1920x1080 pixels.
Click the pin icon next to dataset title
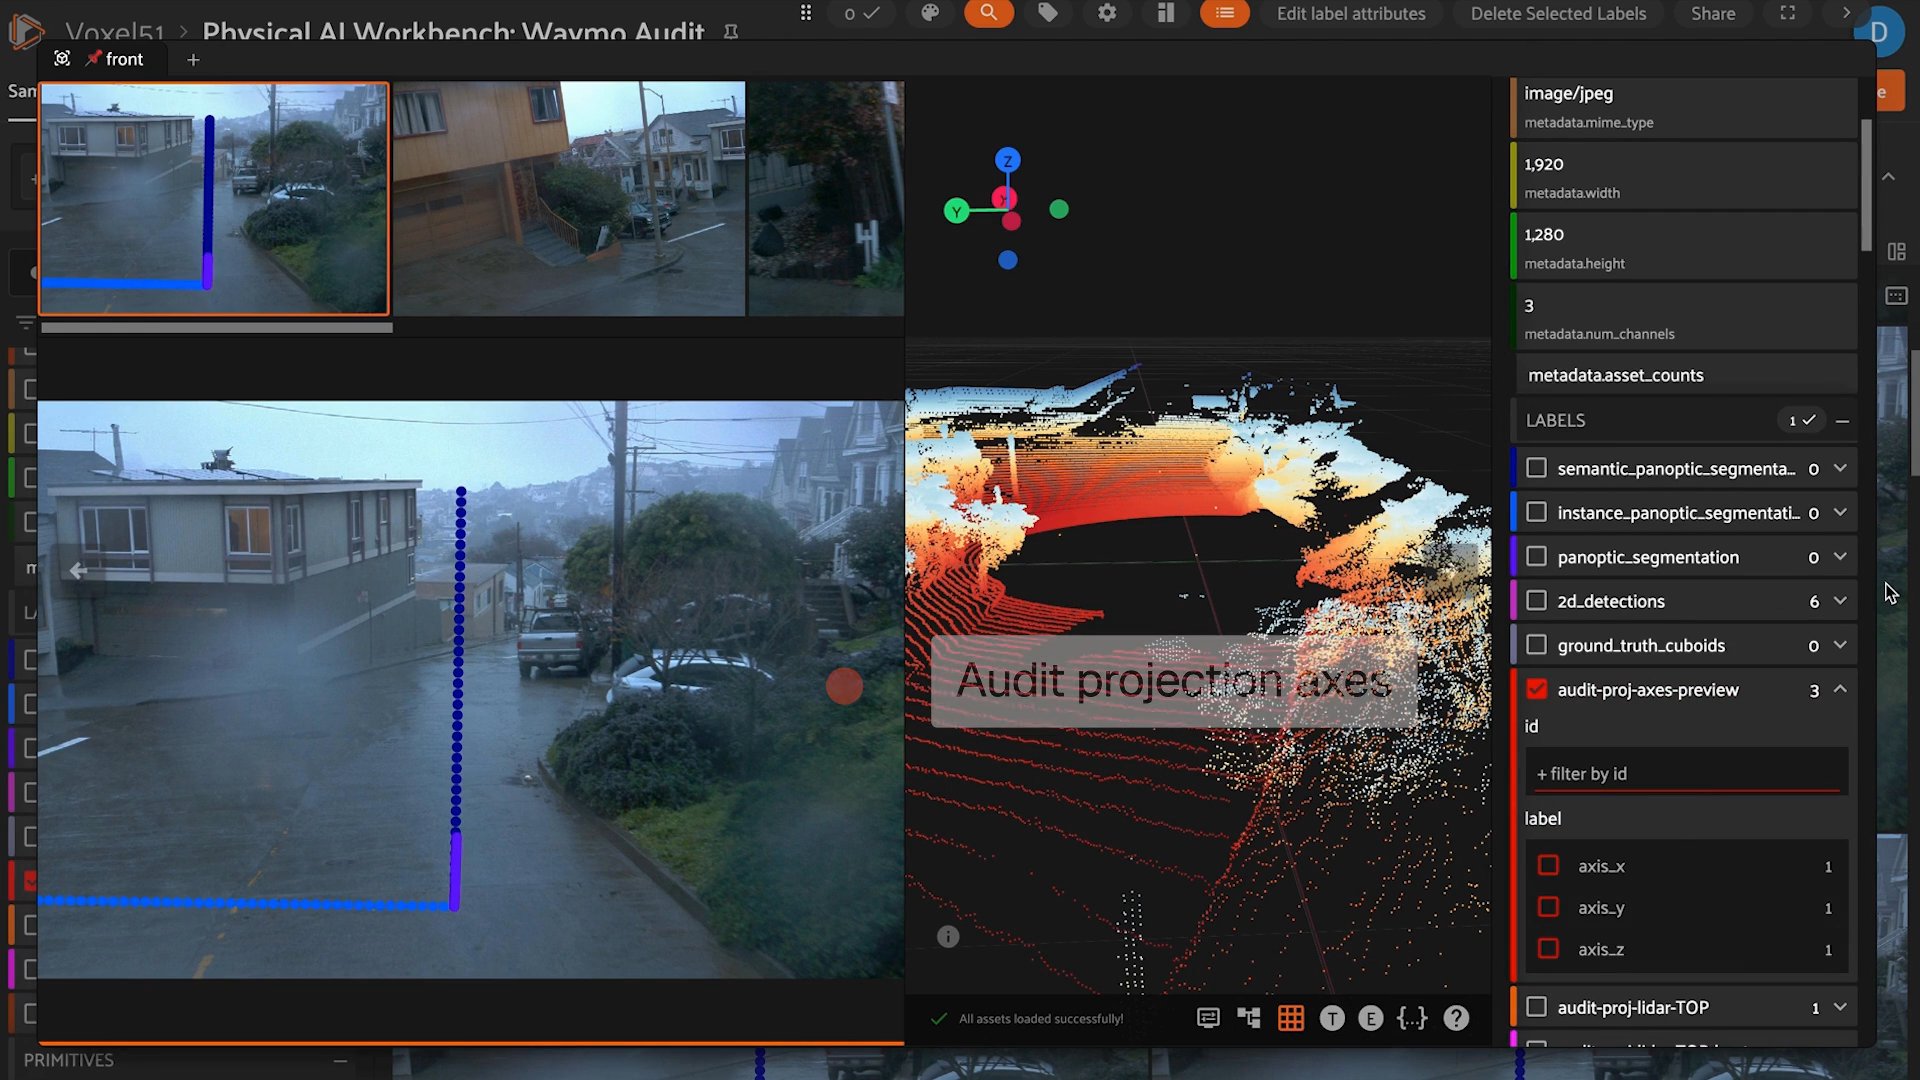pyautogui.click(x=731, y=32)
